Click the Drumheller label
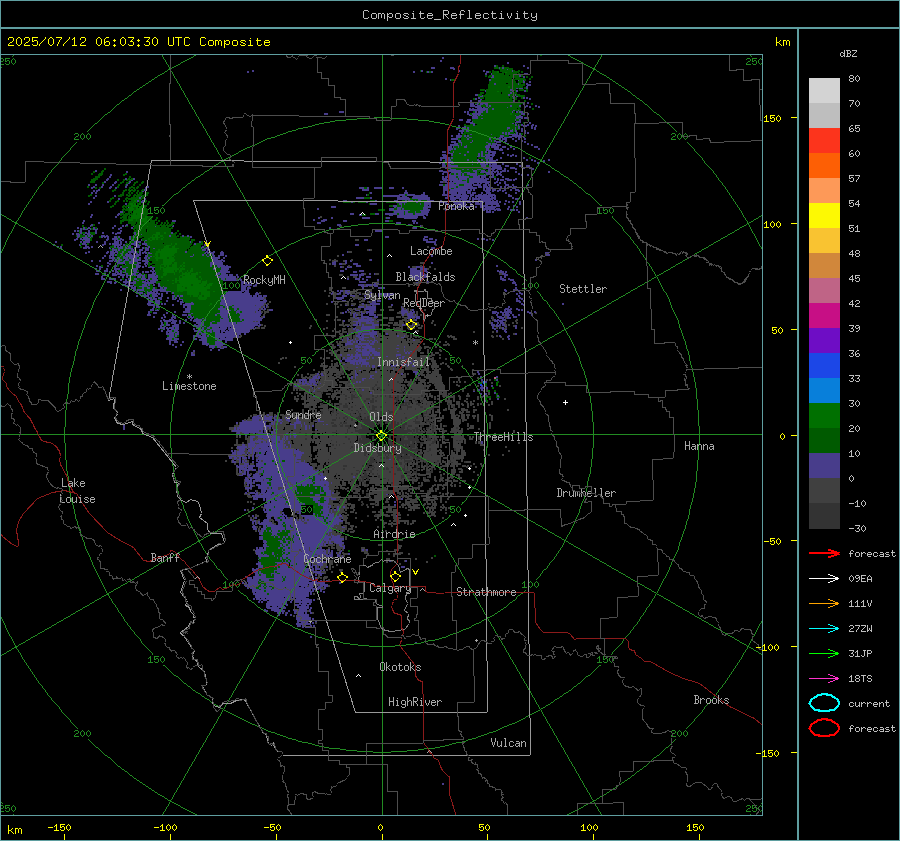 pos(586,493)
